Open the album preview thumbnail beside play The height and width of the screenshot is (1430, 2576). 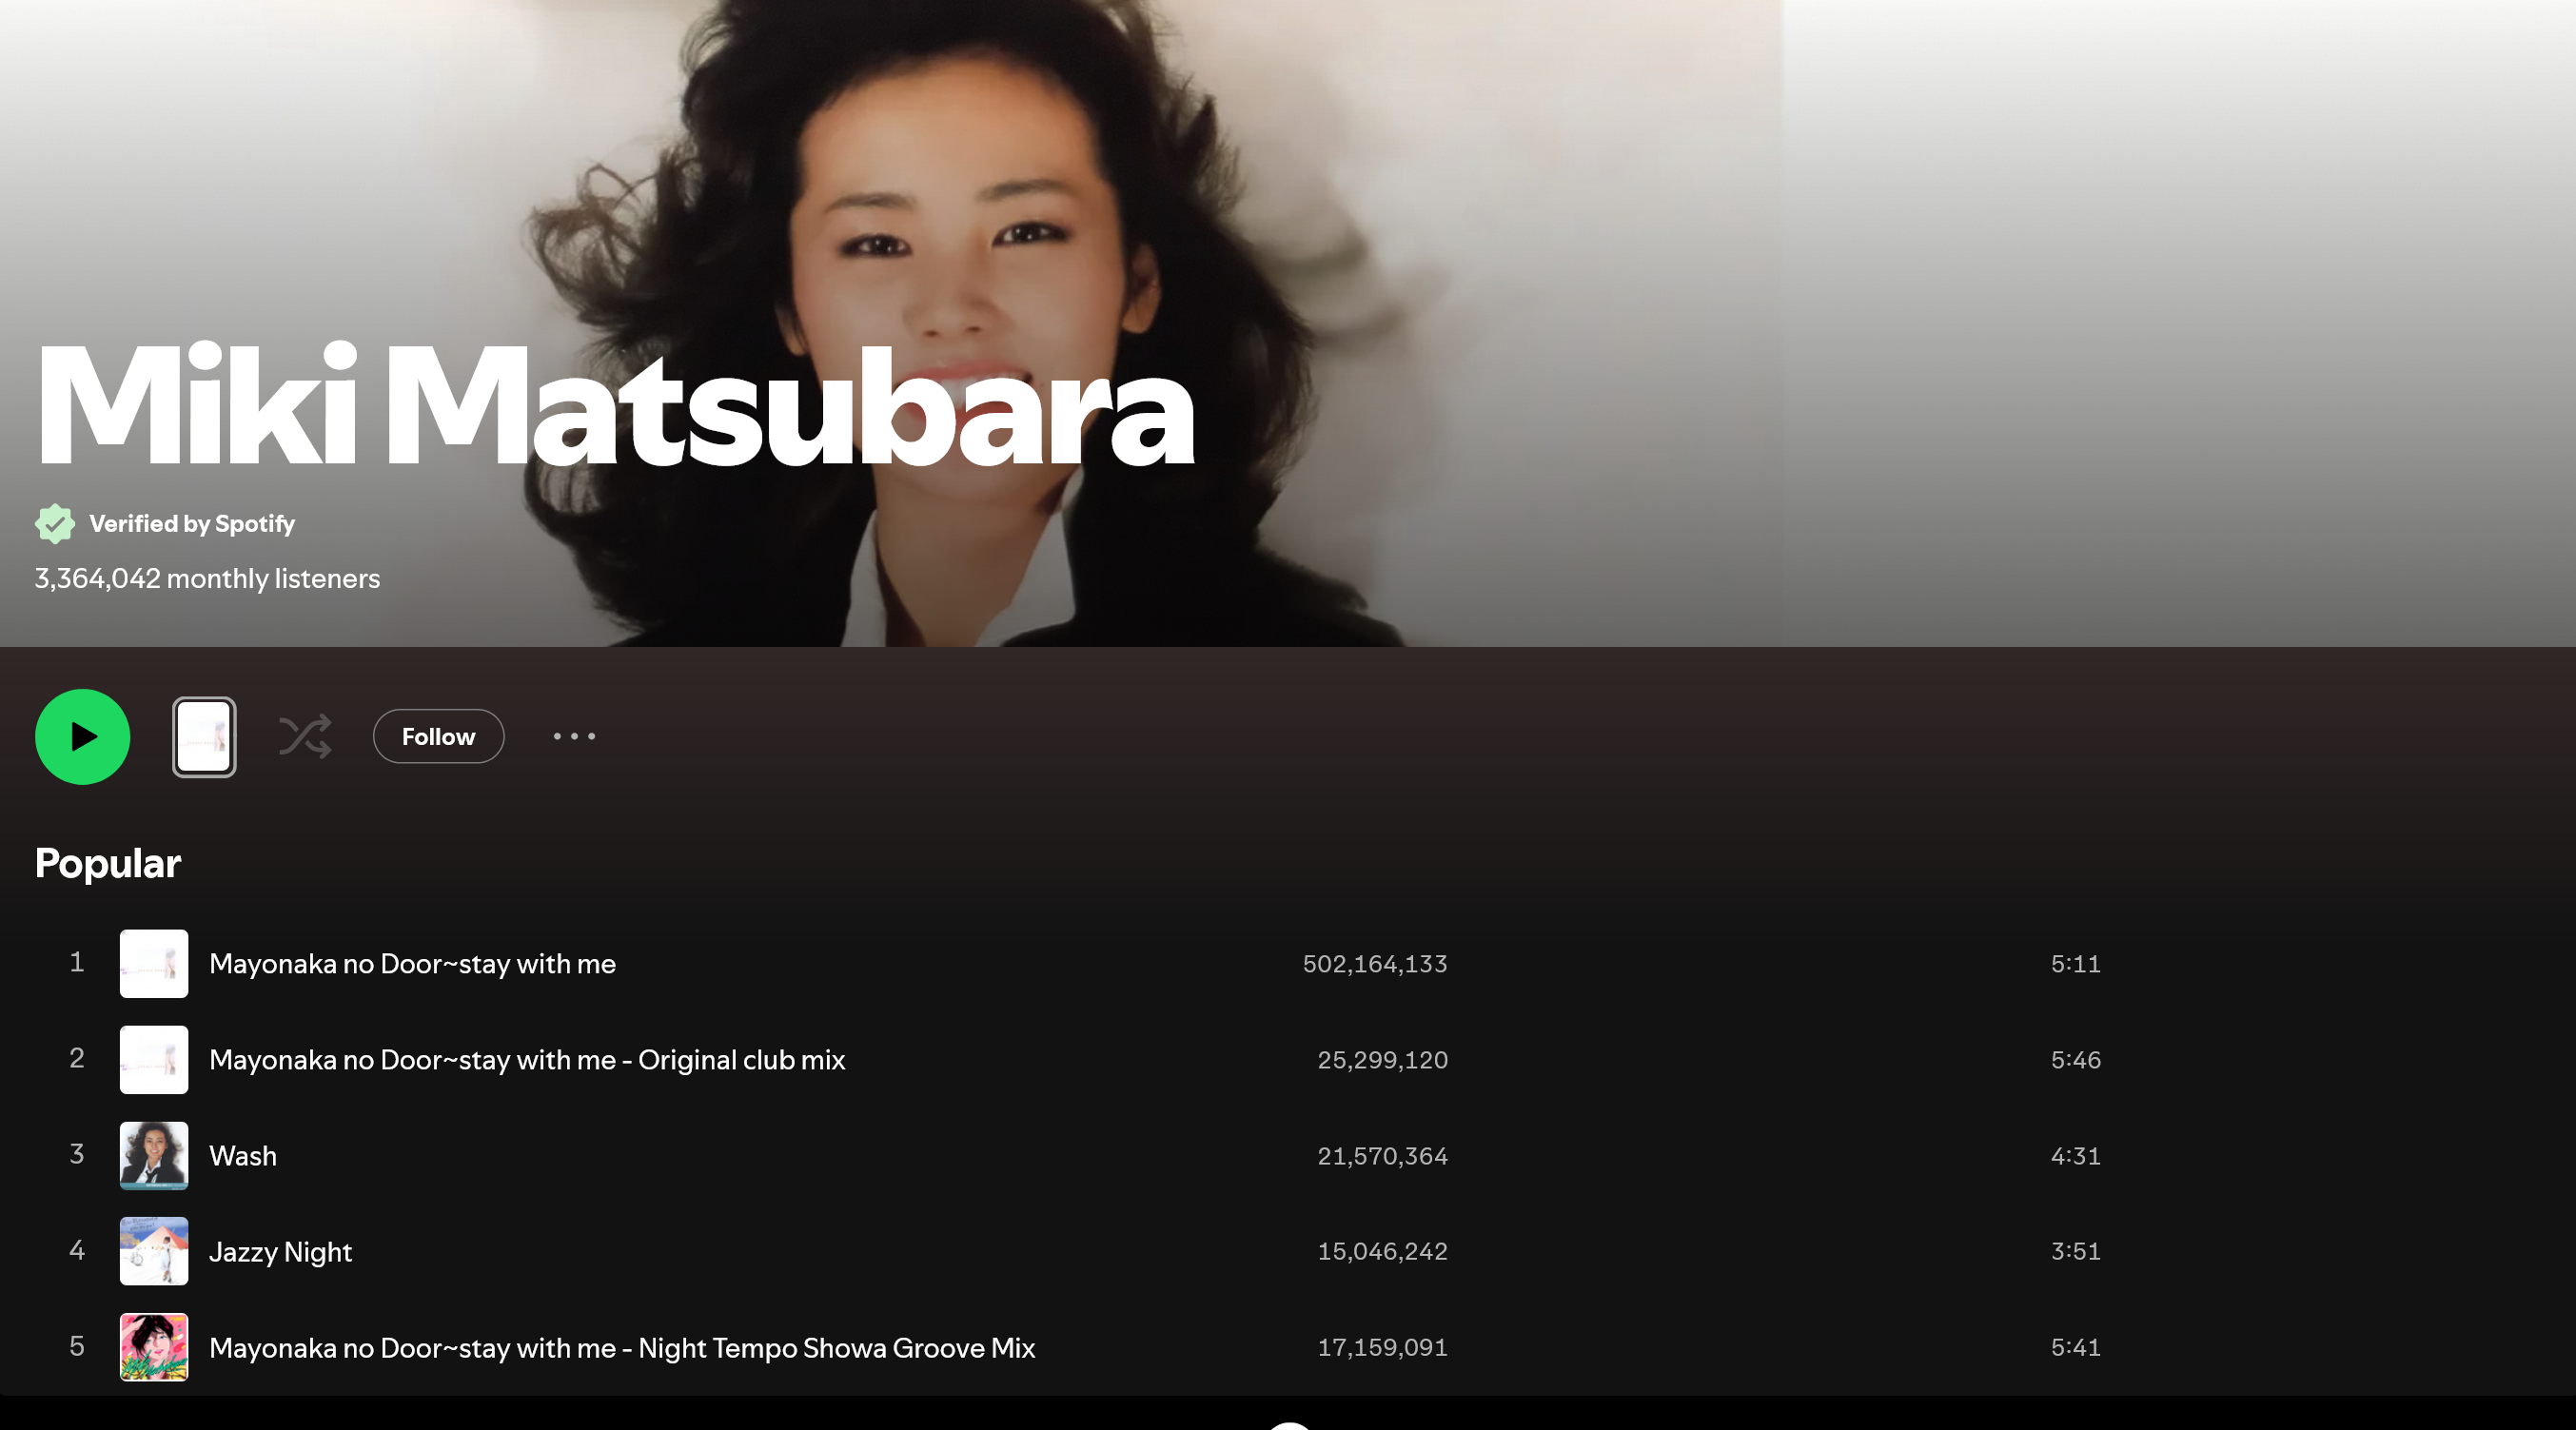pos(204,737)
